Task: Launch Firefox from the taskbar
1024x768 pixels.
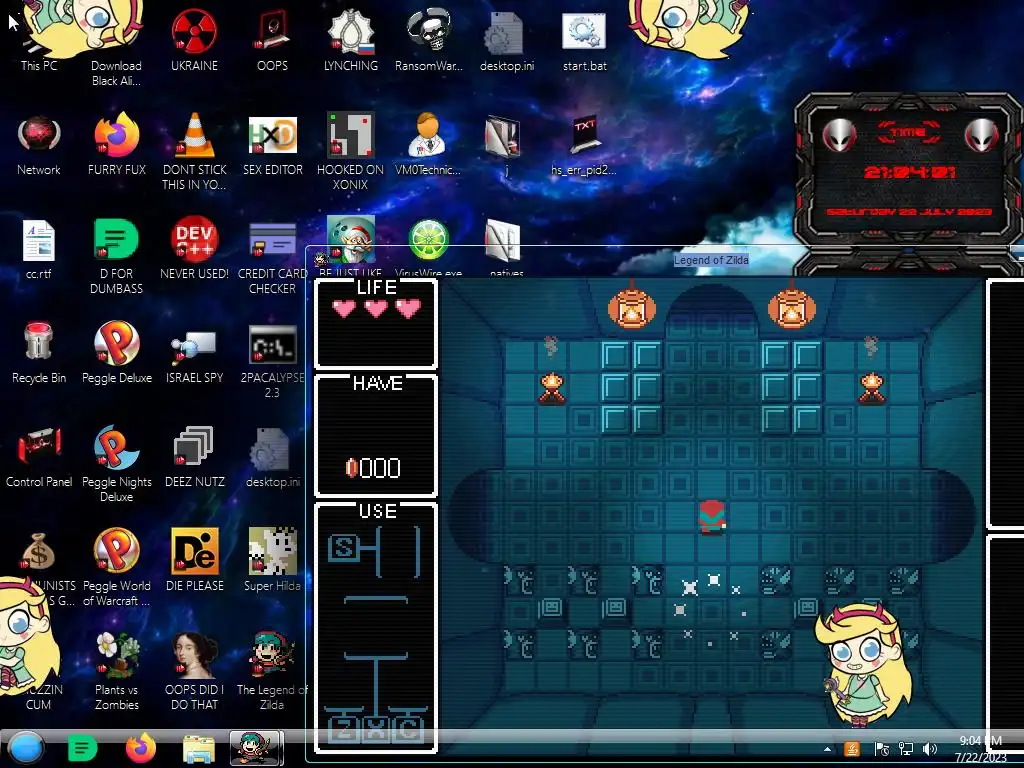Action: tap(140, 748)
